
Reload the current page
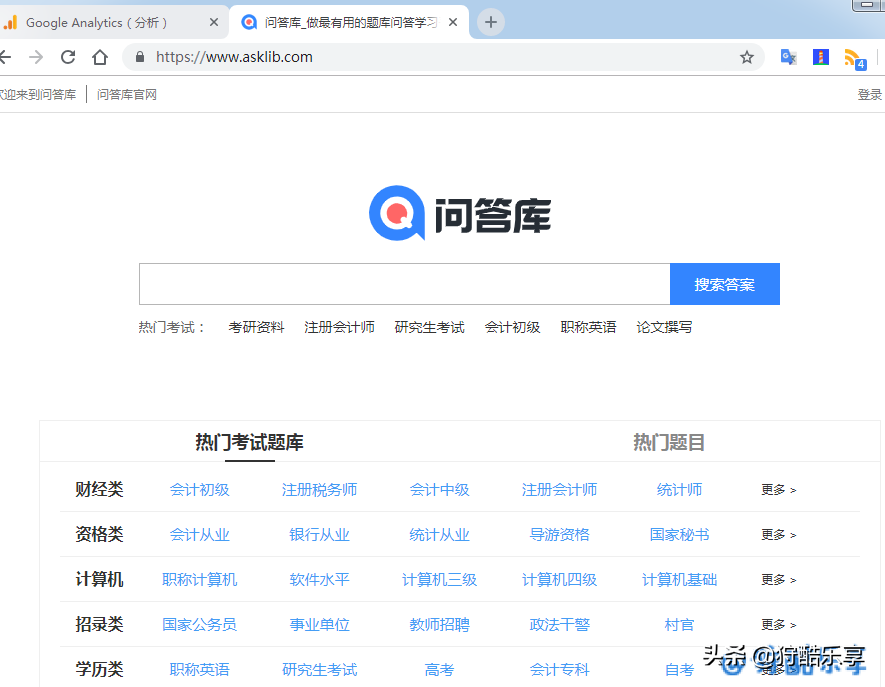tap(68, 57)
